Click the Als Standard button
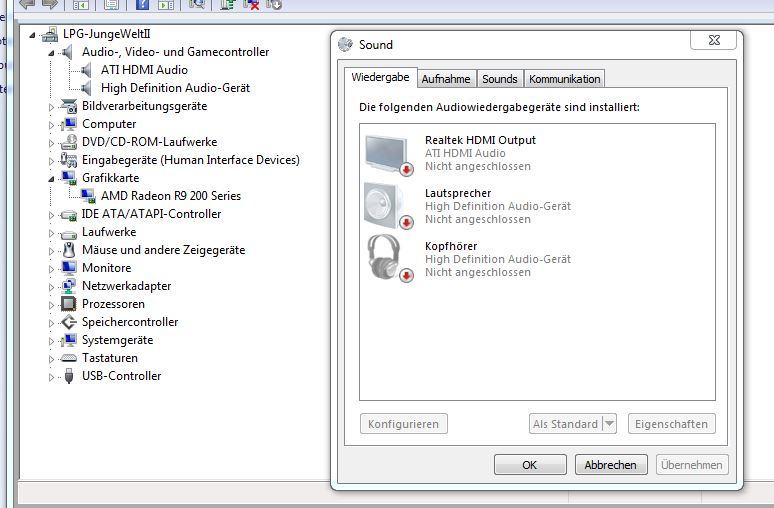The width and height of the screenshot is (774, 508). click(566, 424)
